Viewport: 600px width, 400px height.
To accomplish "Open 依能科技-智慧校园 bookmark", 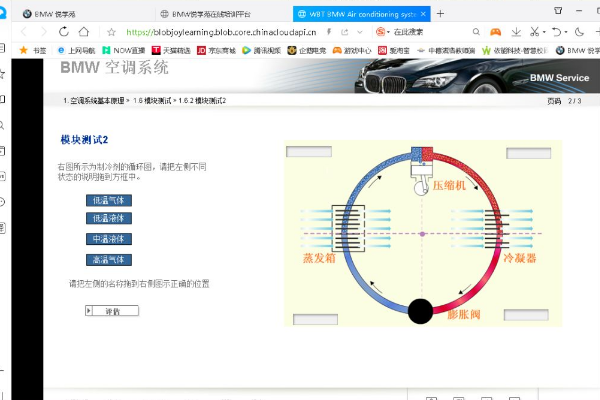I will pyautogui.click(x=515, y=50).
